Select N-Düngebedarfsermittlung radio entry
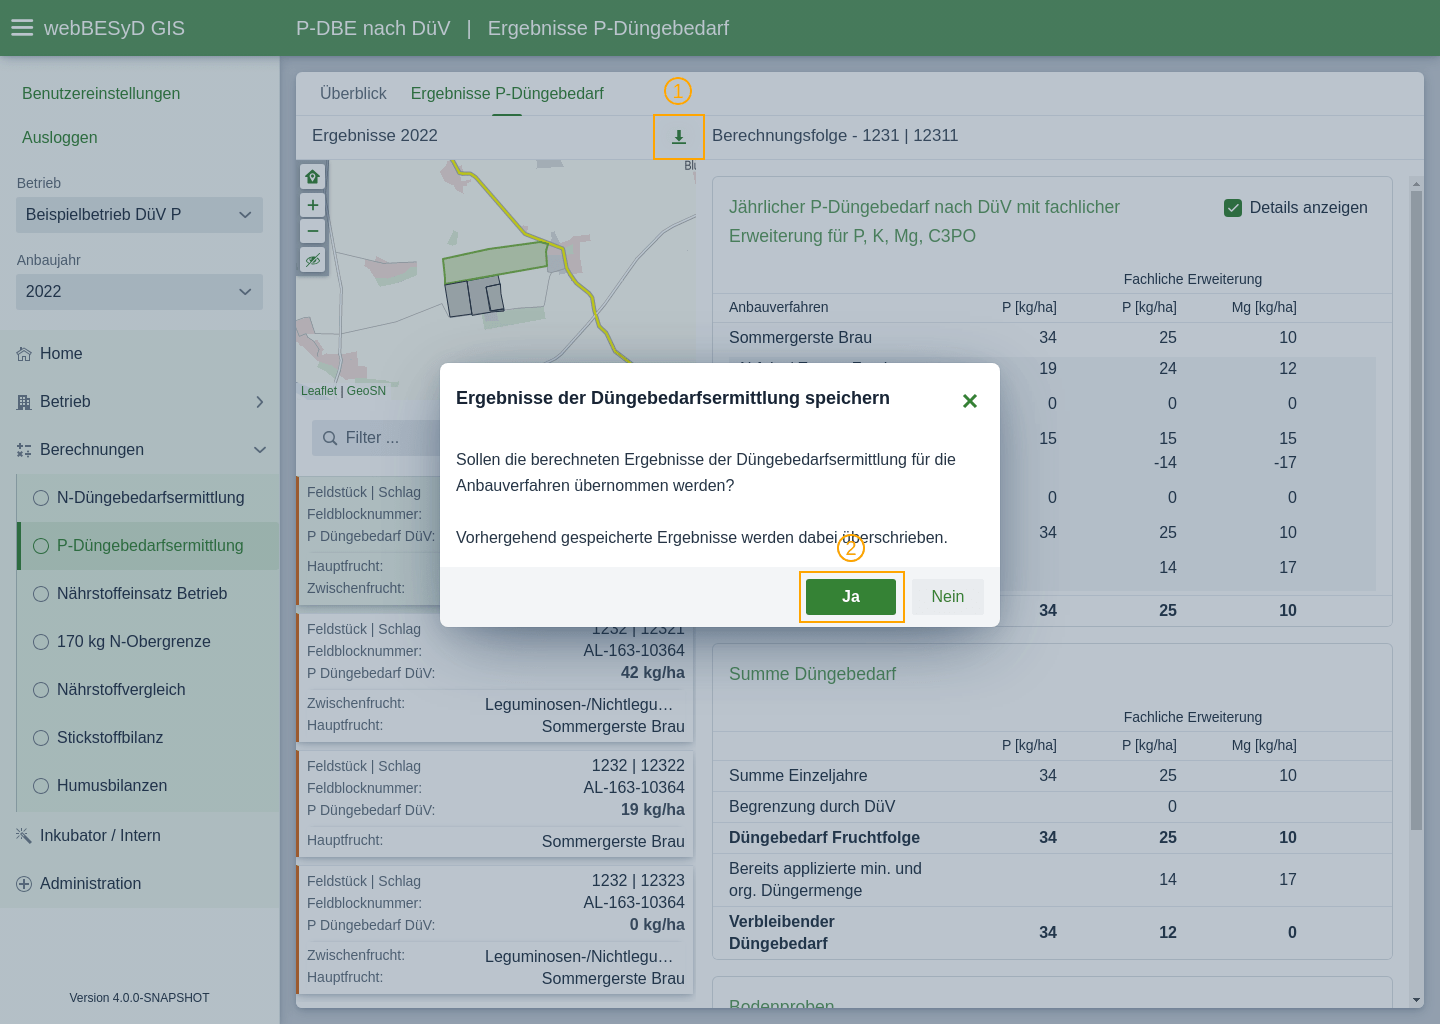This screenshot has width=1440, height=1024. 148,498
